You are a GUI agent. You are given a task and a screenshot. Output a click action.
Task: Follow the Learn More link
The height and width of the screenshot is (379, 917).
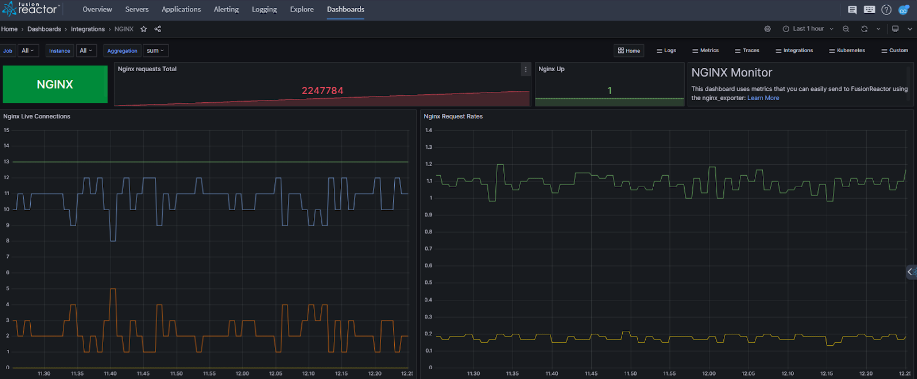point(763,98)
